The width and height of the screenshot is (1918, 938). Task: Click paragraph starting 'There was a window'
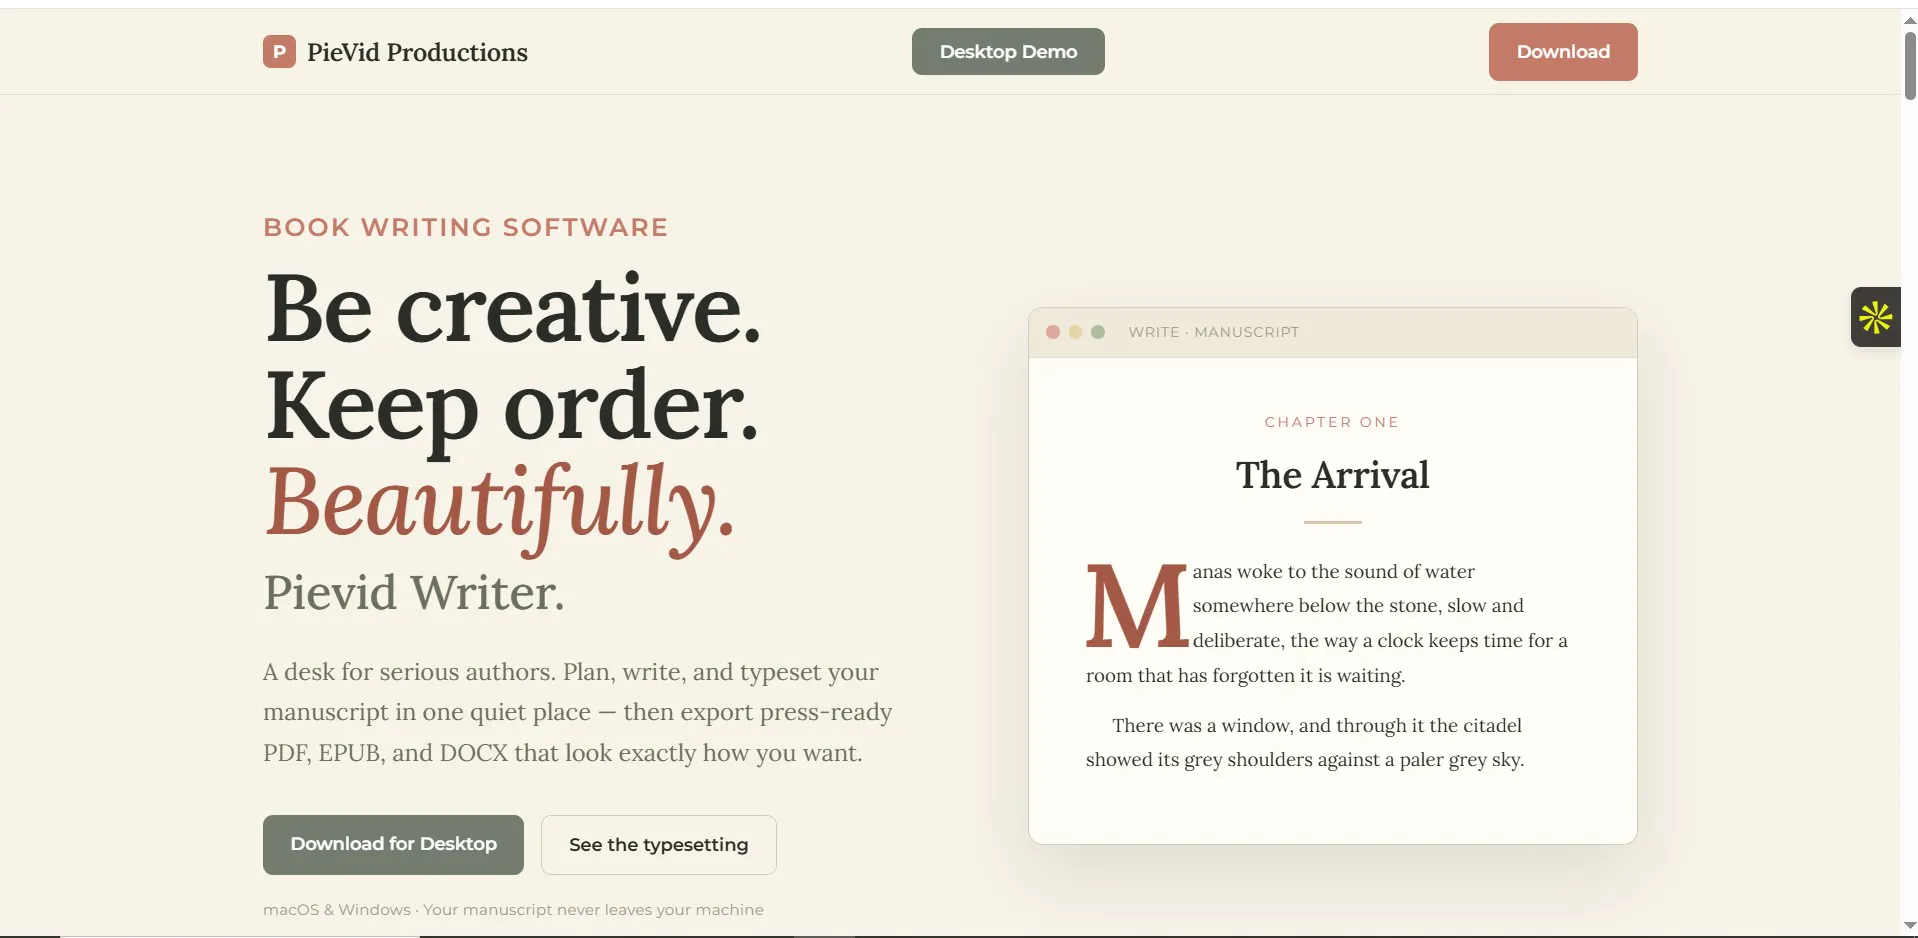(x=1305, y=742)
